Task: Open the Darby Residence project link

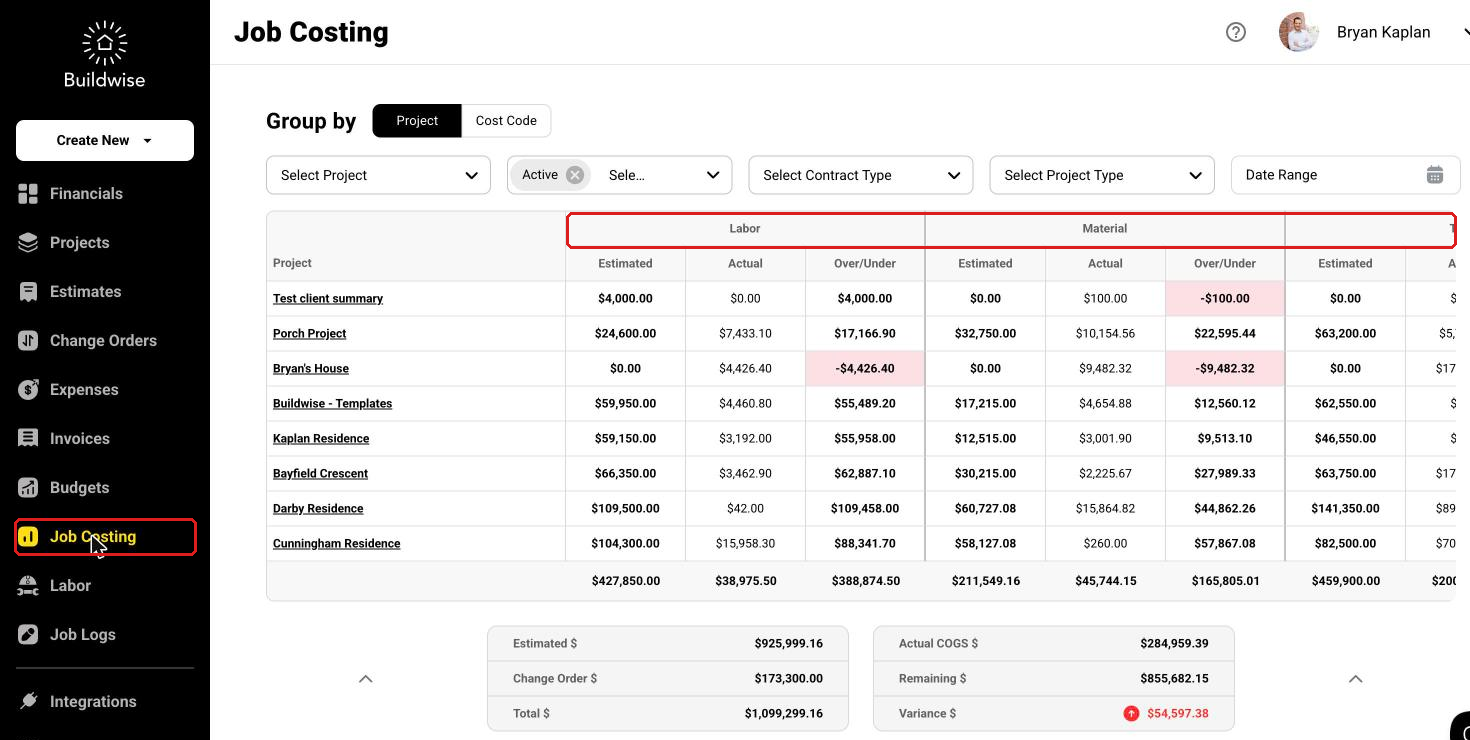Action: click(x=318, y=509)
